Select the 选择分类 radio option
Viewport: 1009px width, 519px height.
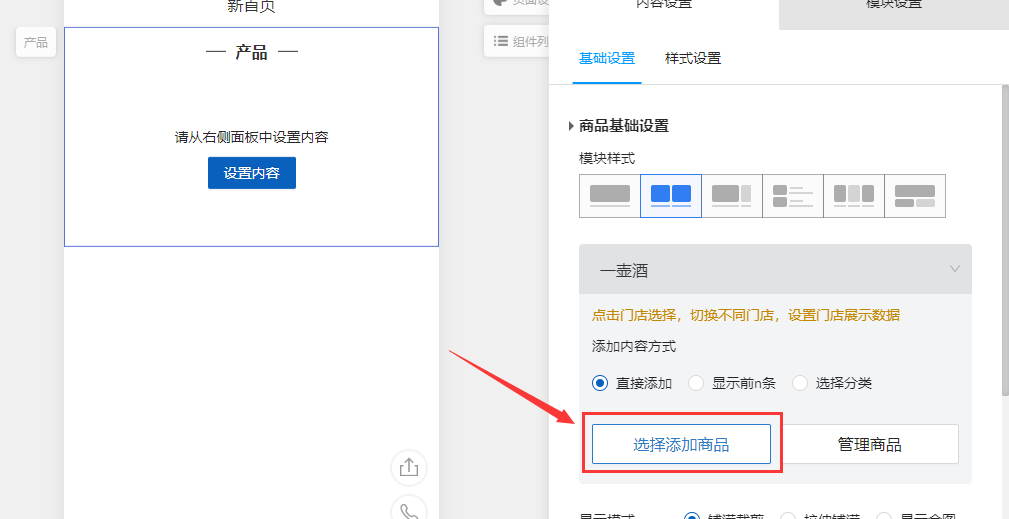click(800, 383)
